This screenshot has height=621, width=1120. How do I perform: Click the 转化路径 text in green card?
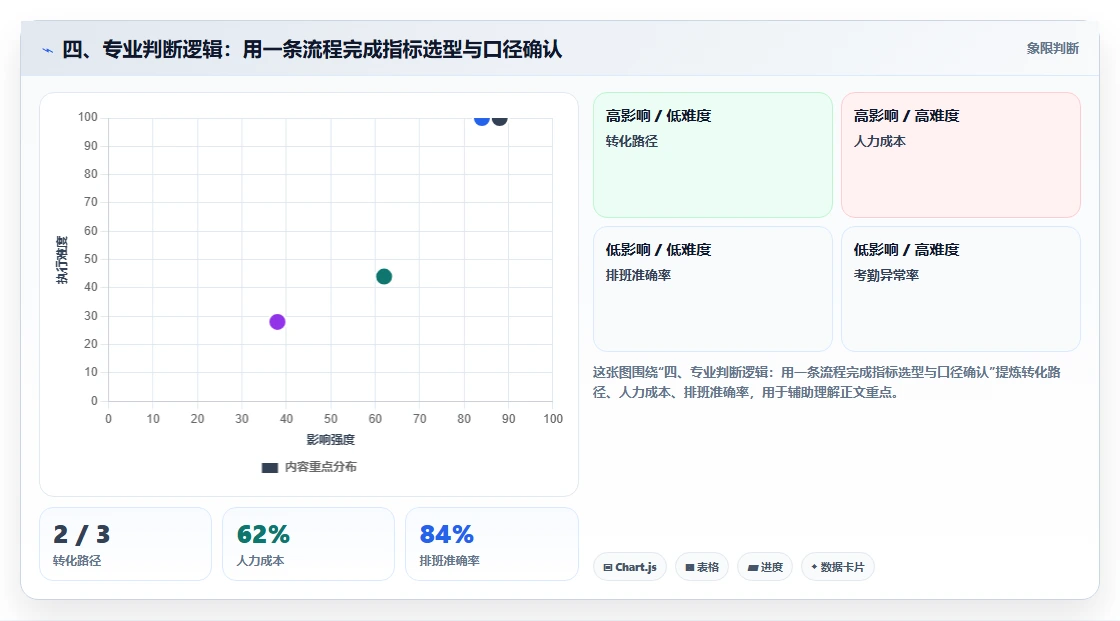click(631, 141)
